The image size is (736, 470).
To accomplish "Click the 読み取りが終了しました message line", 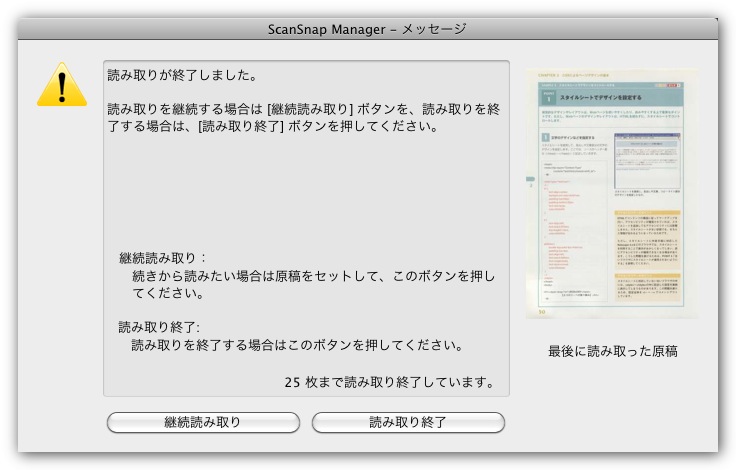I will click(182, 75).
